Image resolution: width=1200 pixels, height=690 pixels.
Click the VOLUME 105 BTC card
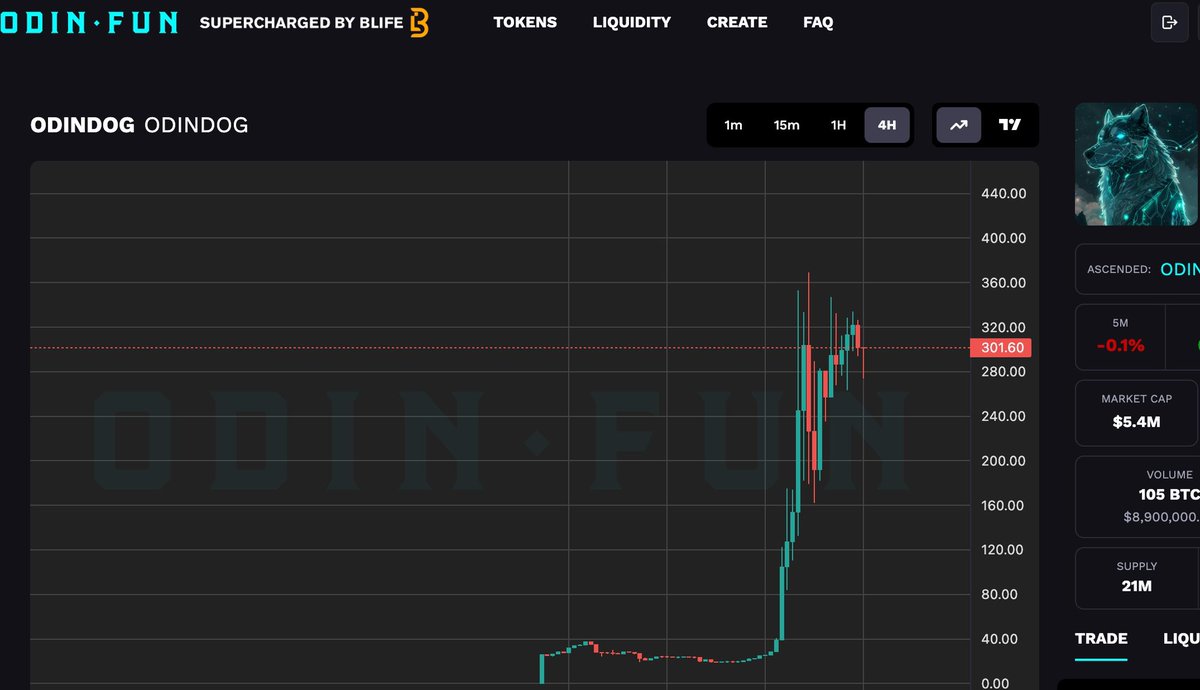[x=1137, y=497]
